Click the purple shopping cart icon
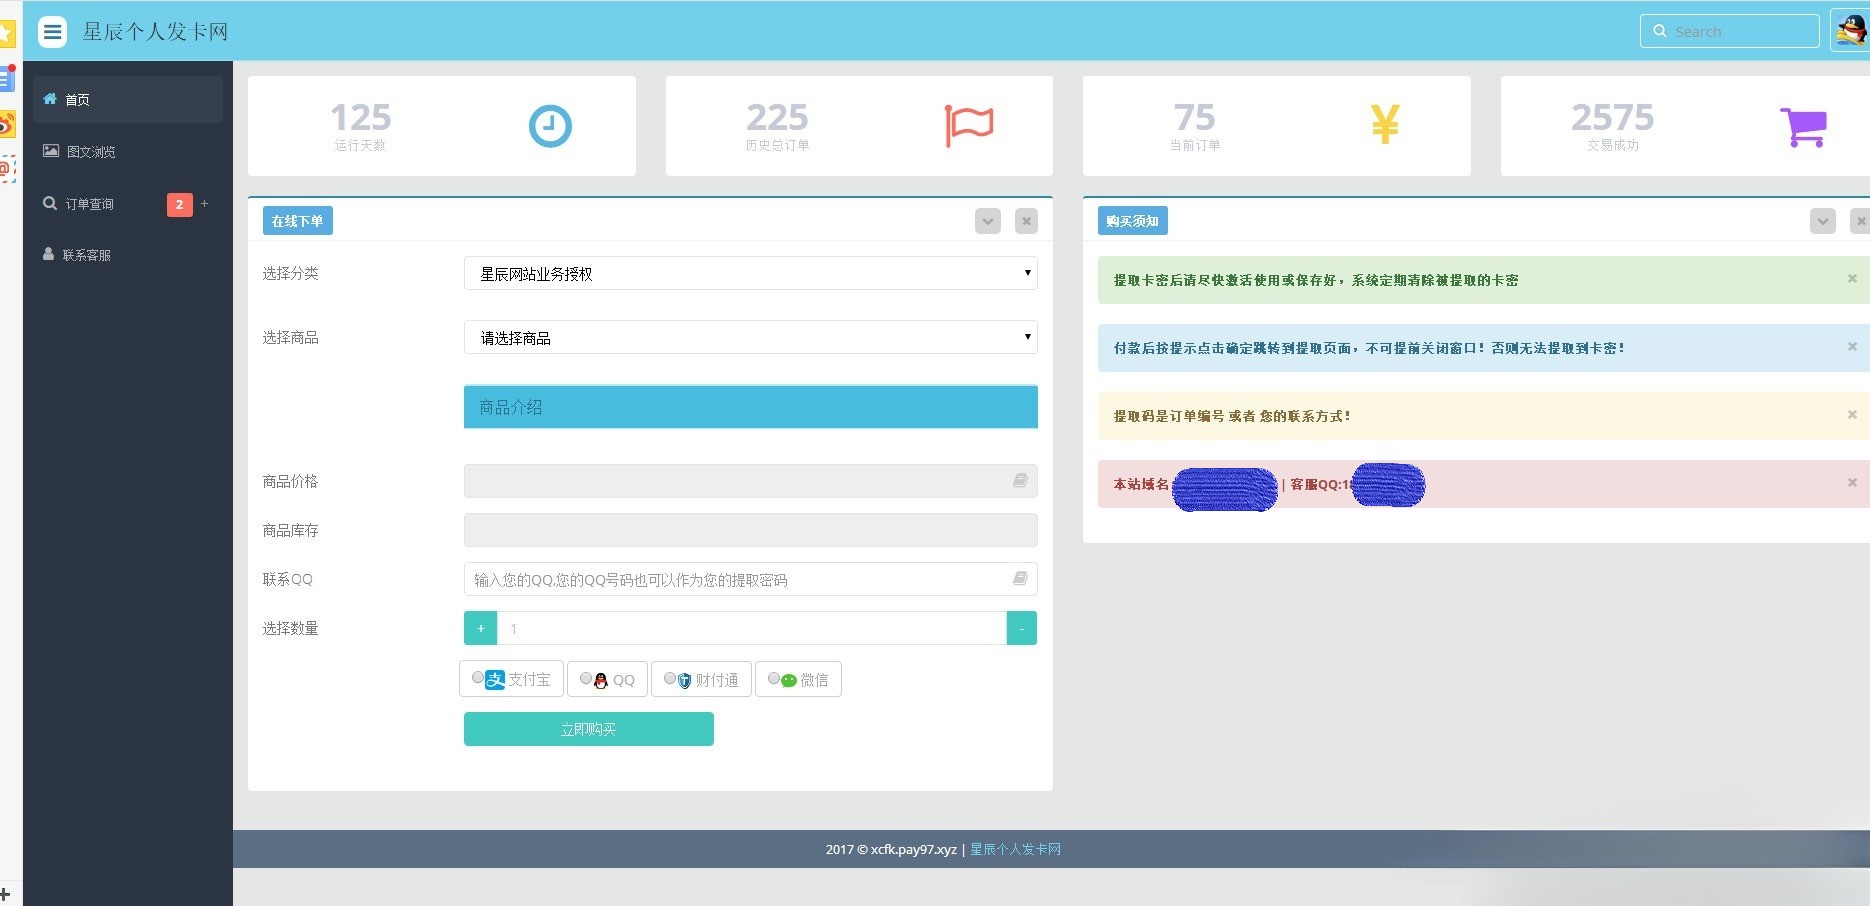 (x=1803, y=127)
